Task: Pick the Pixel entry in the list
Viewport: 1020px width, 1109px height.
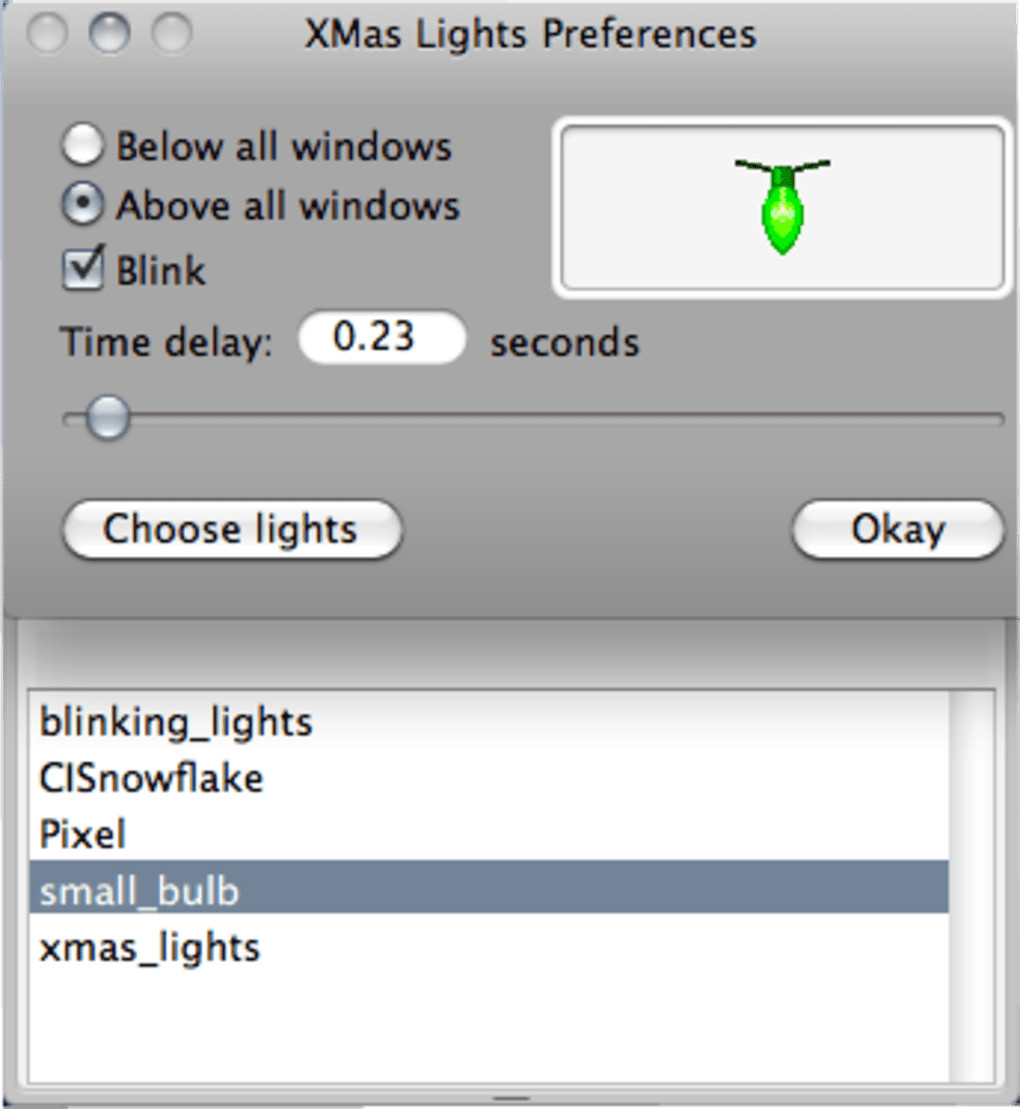Action: click(x=83, y=834)
